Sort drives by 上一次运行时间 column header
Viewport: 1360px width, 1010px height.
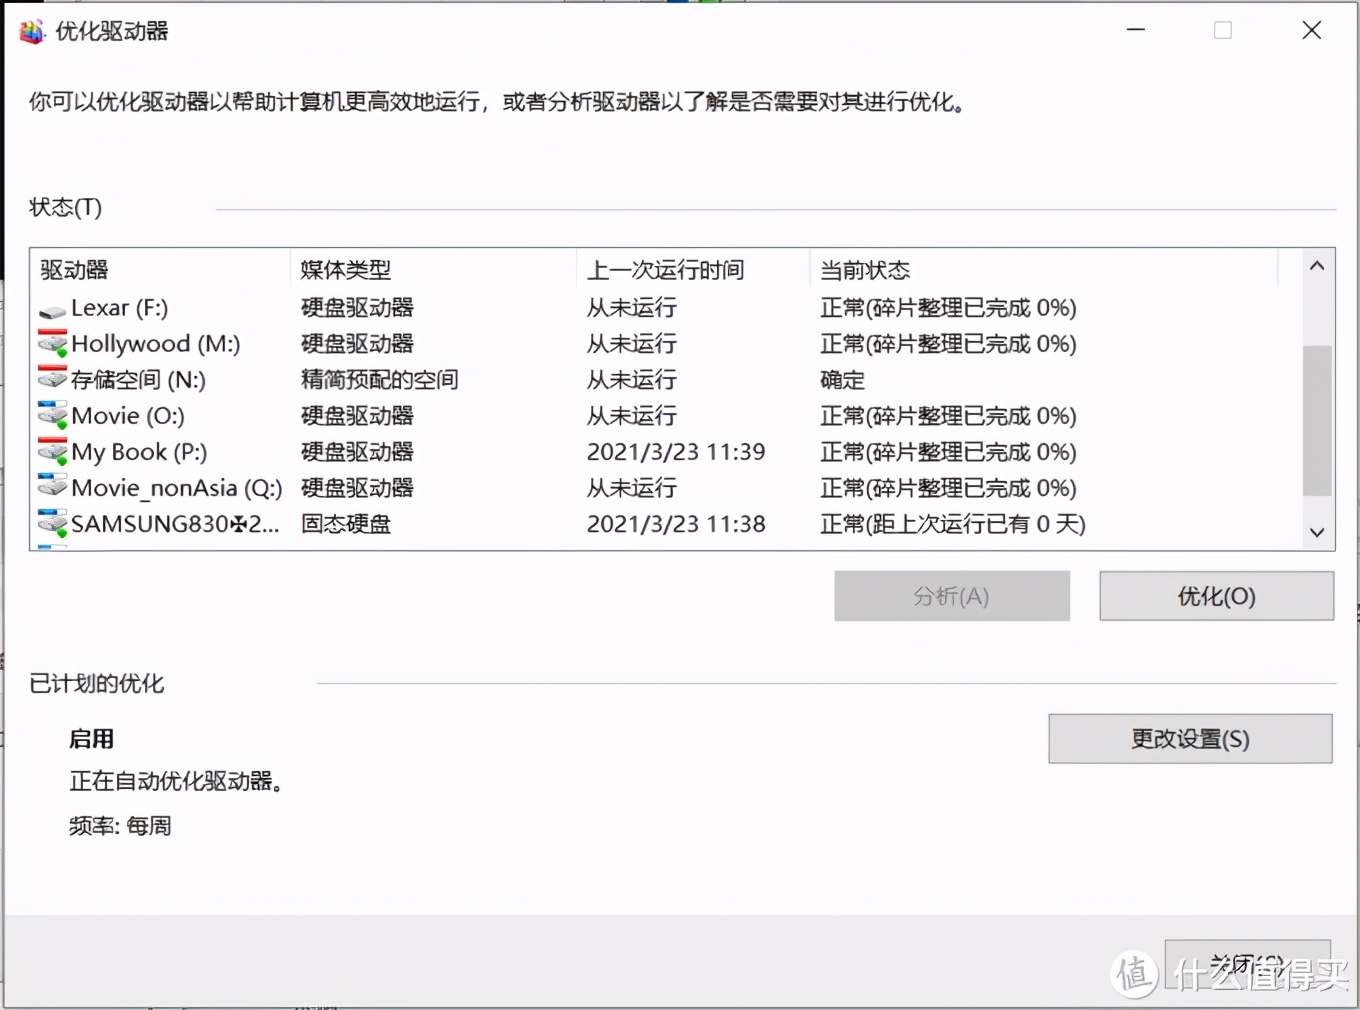click(663, 269)
